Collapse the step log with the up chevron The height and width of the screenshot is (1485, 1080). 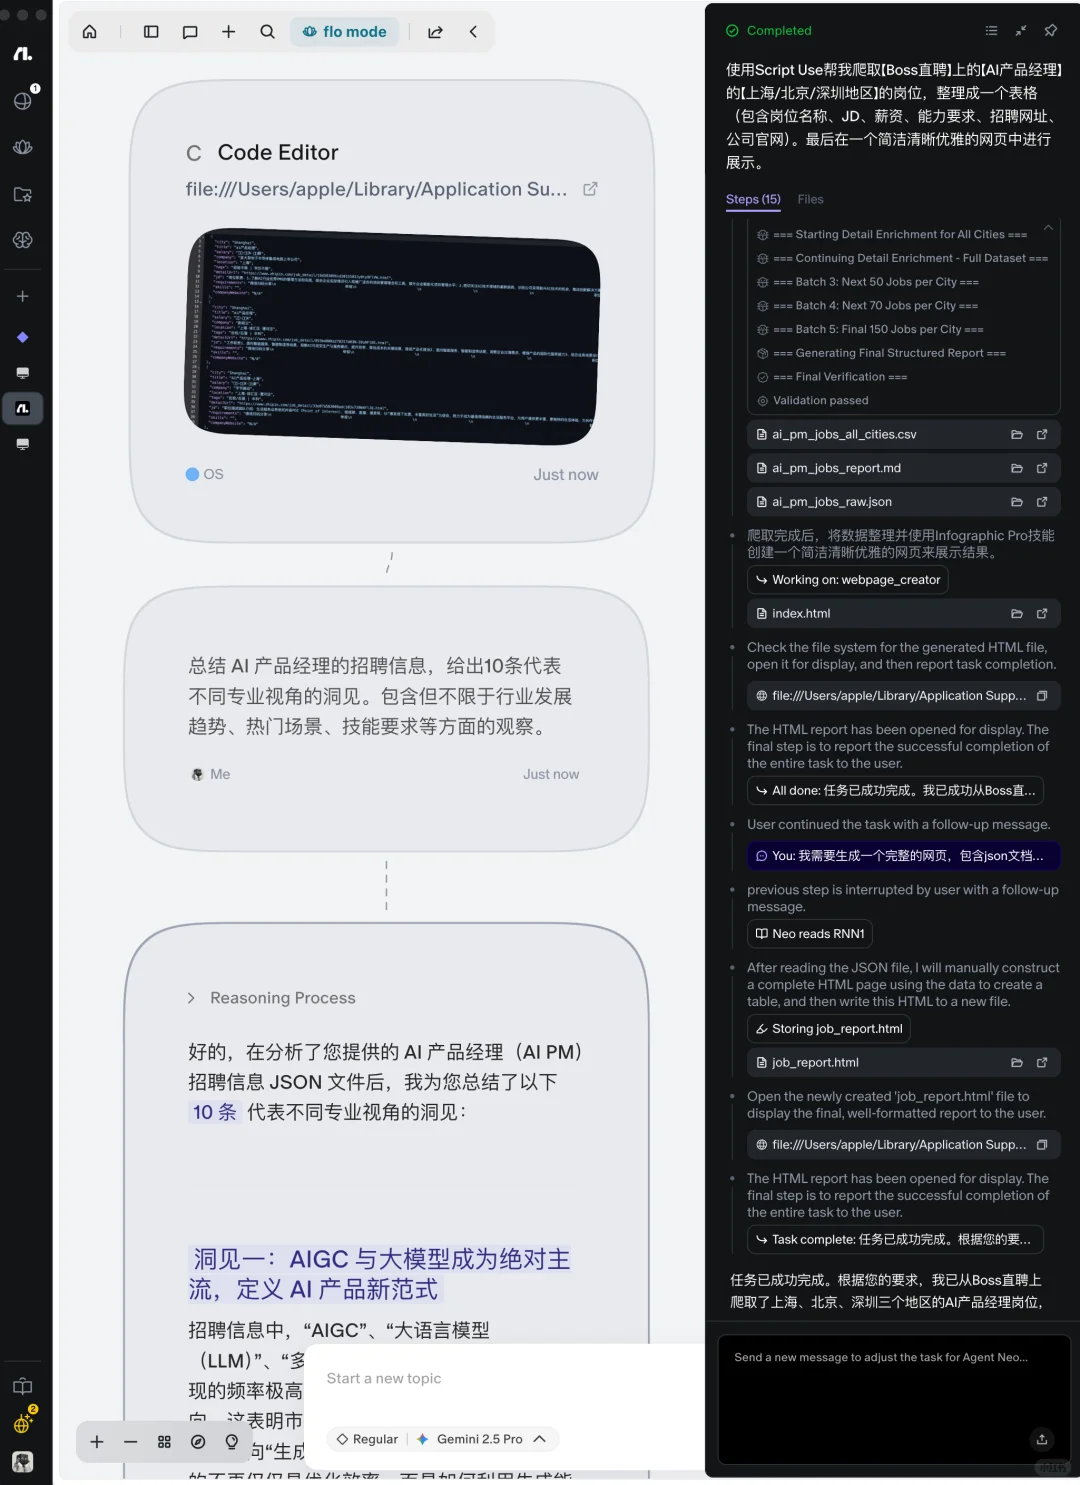click(1048, 228)
